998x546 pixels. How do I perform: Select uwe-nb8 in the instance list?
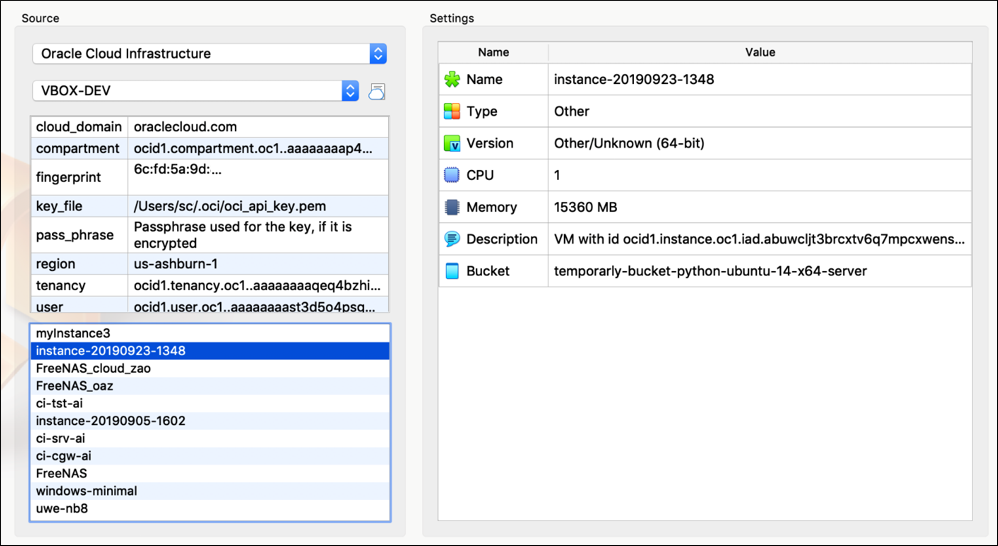[210, 508]
